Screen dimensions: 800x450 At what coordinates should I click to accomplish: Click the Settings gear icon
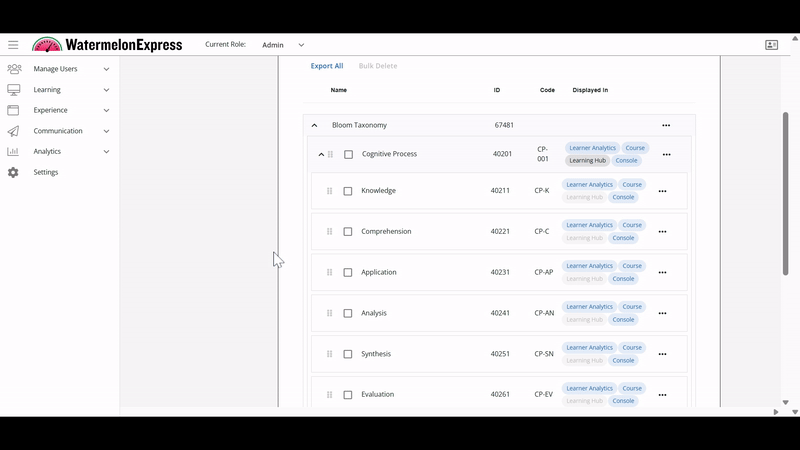13,172
